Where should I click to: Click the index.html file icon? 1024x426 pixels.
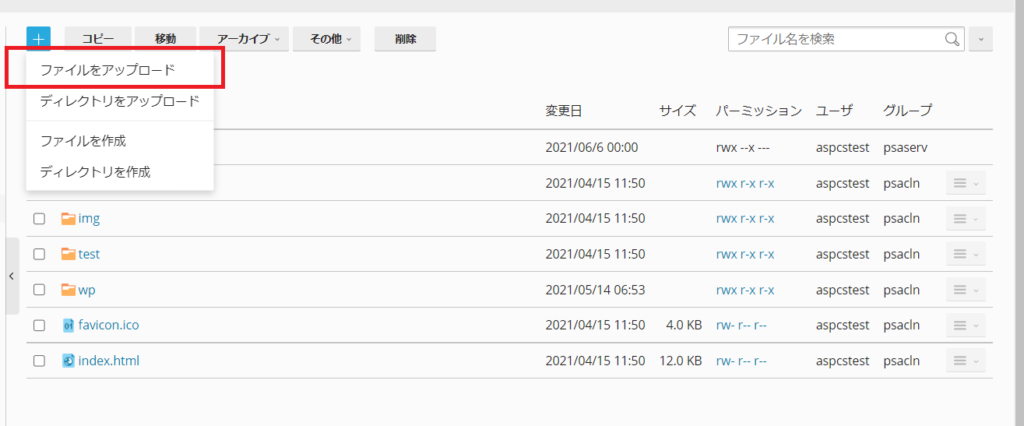coord(68,361)
